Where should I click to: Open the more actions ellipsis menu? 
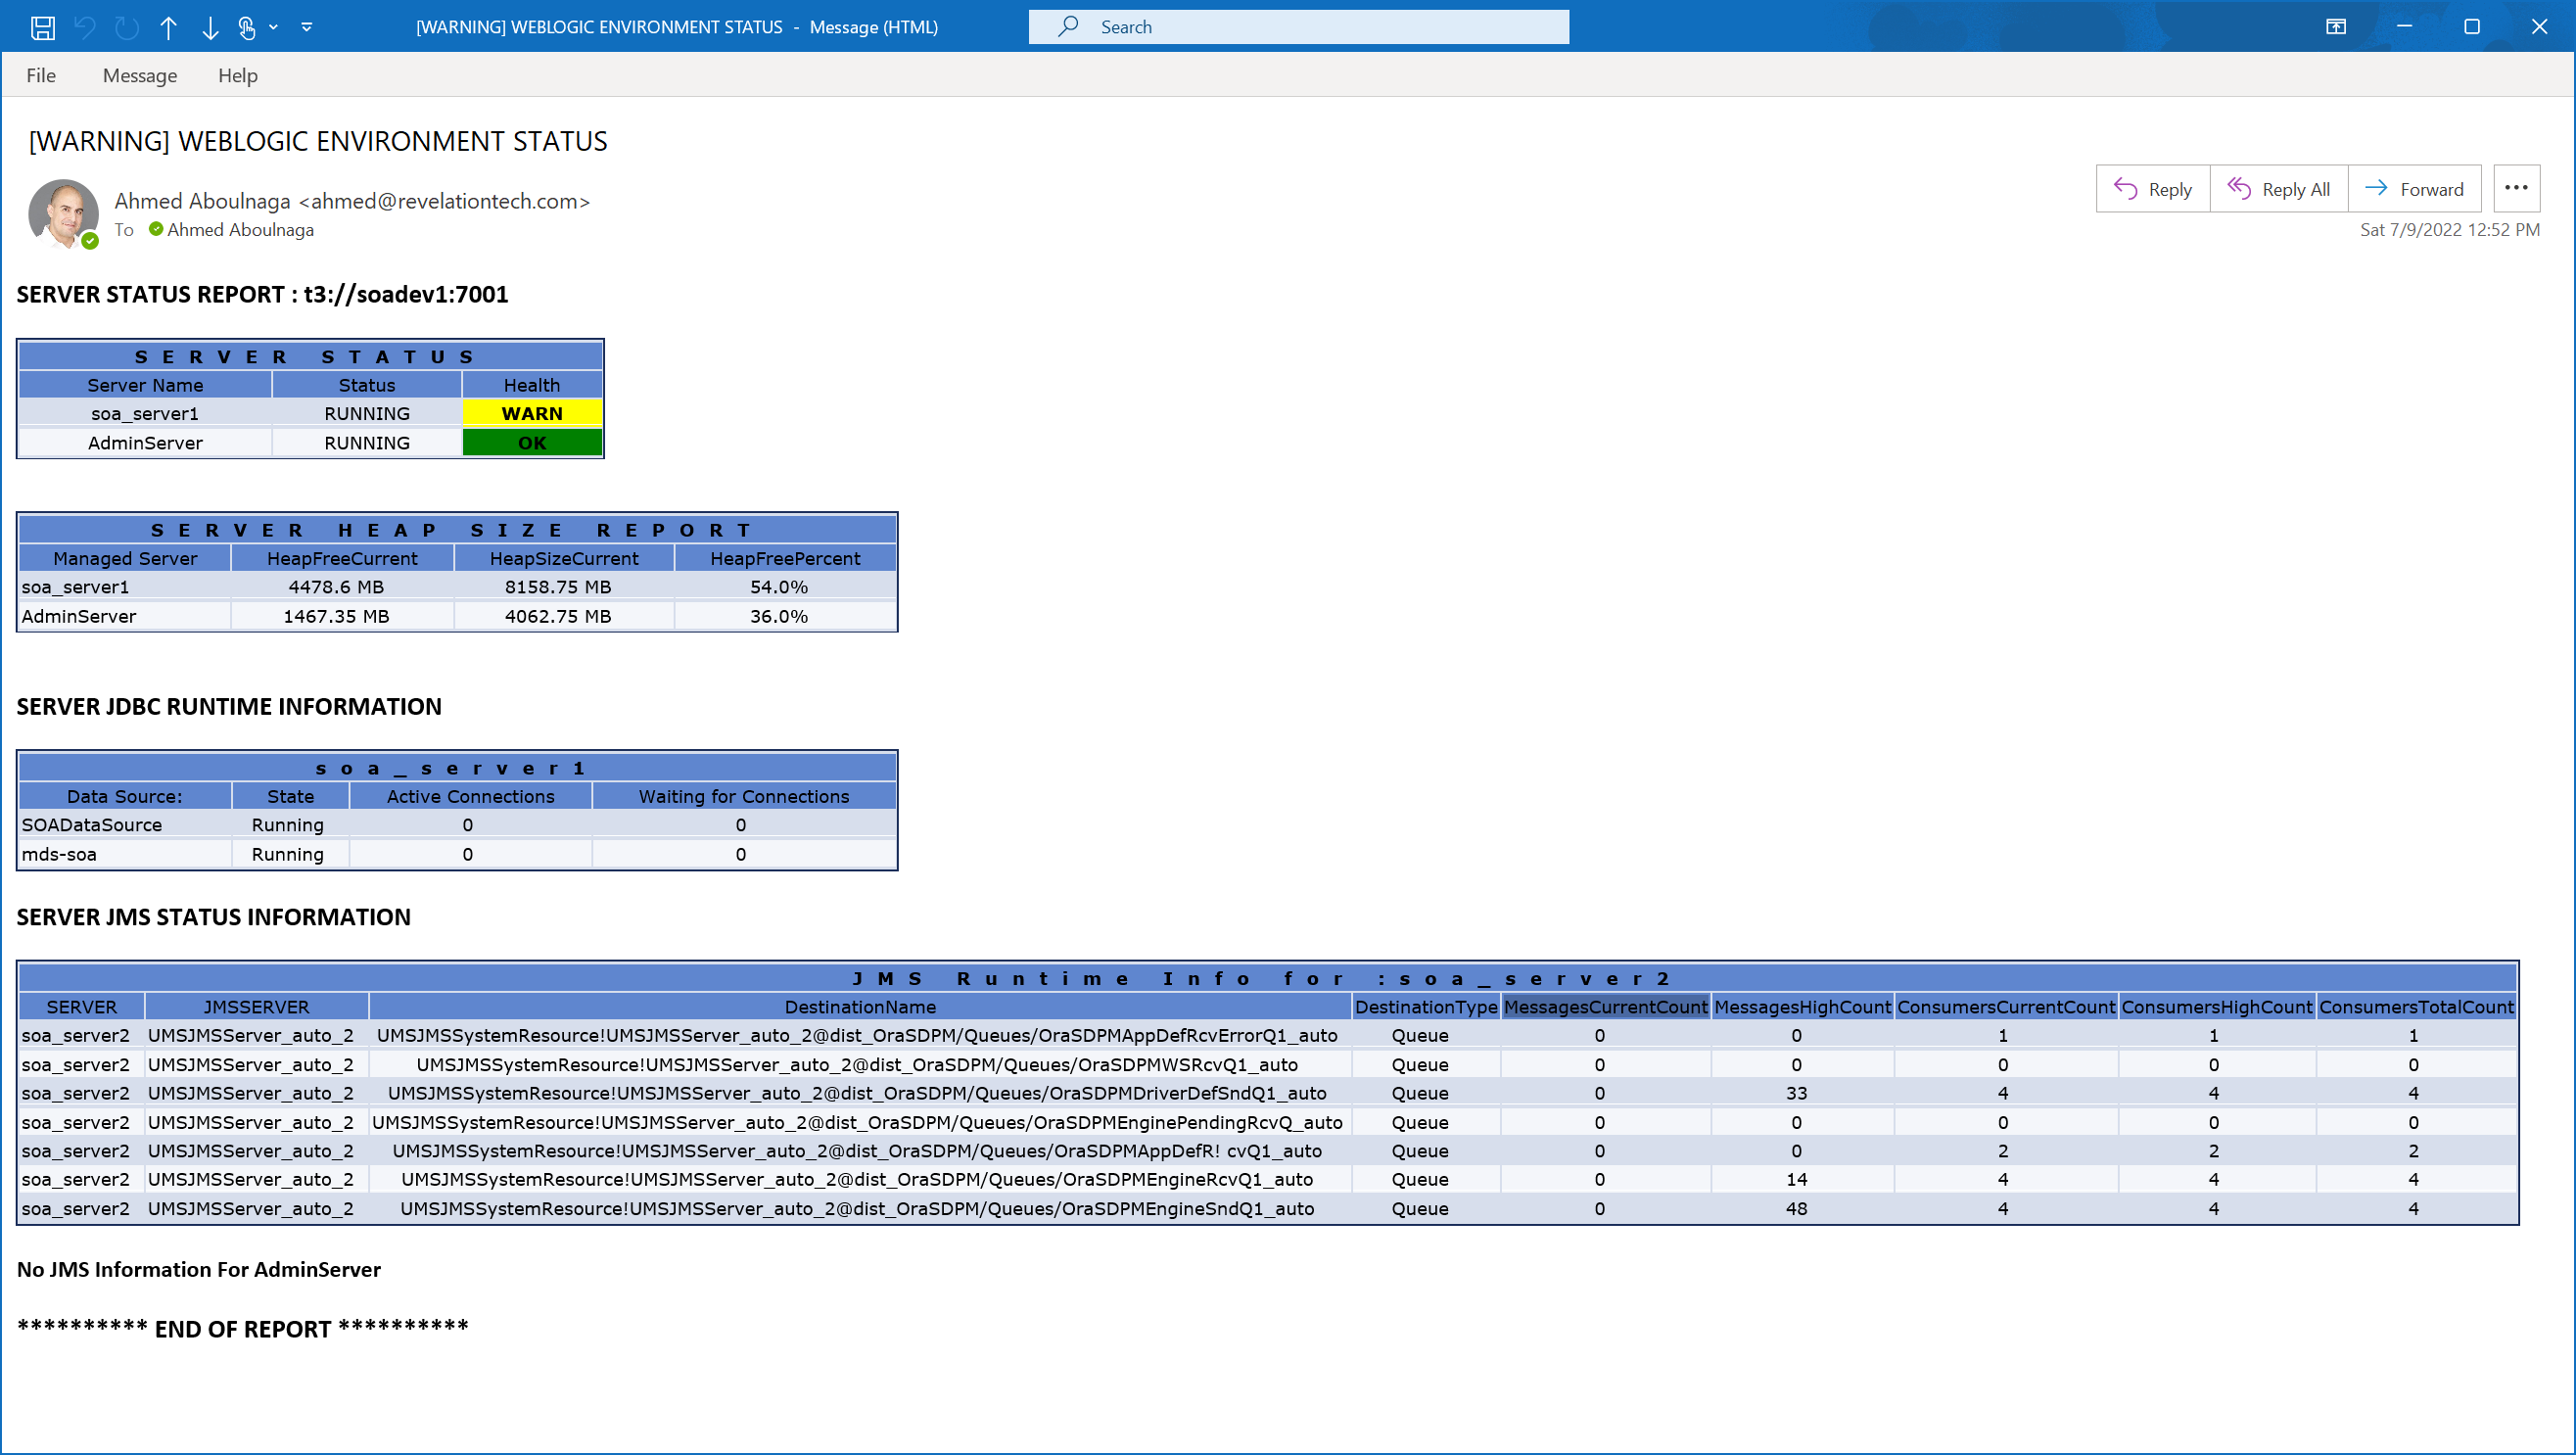pos(2515,188)
